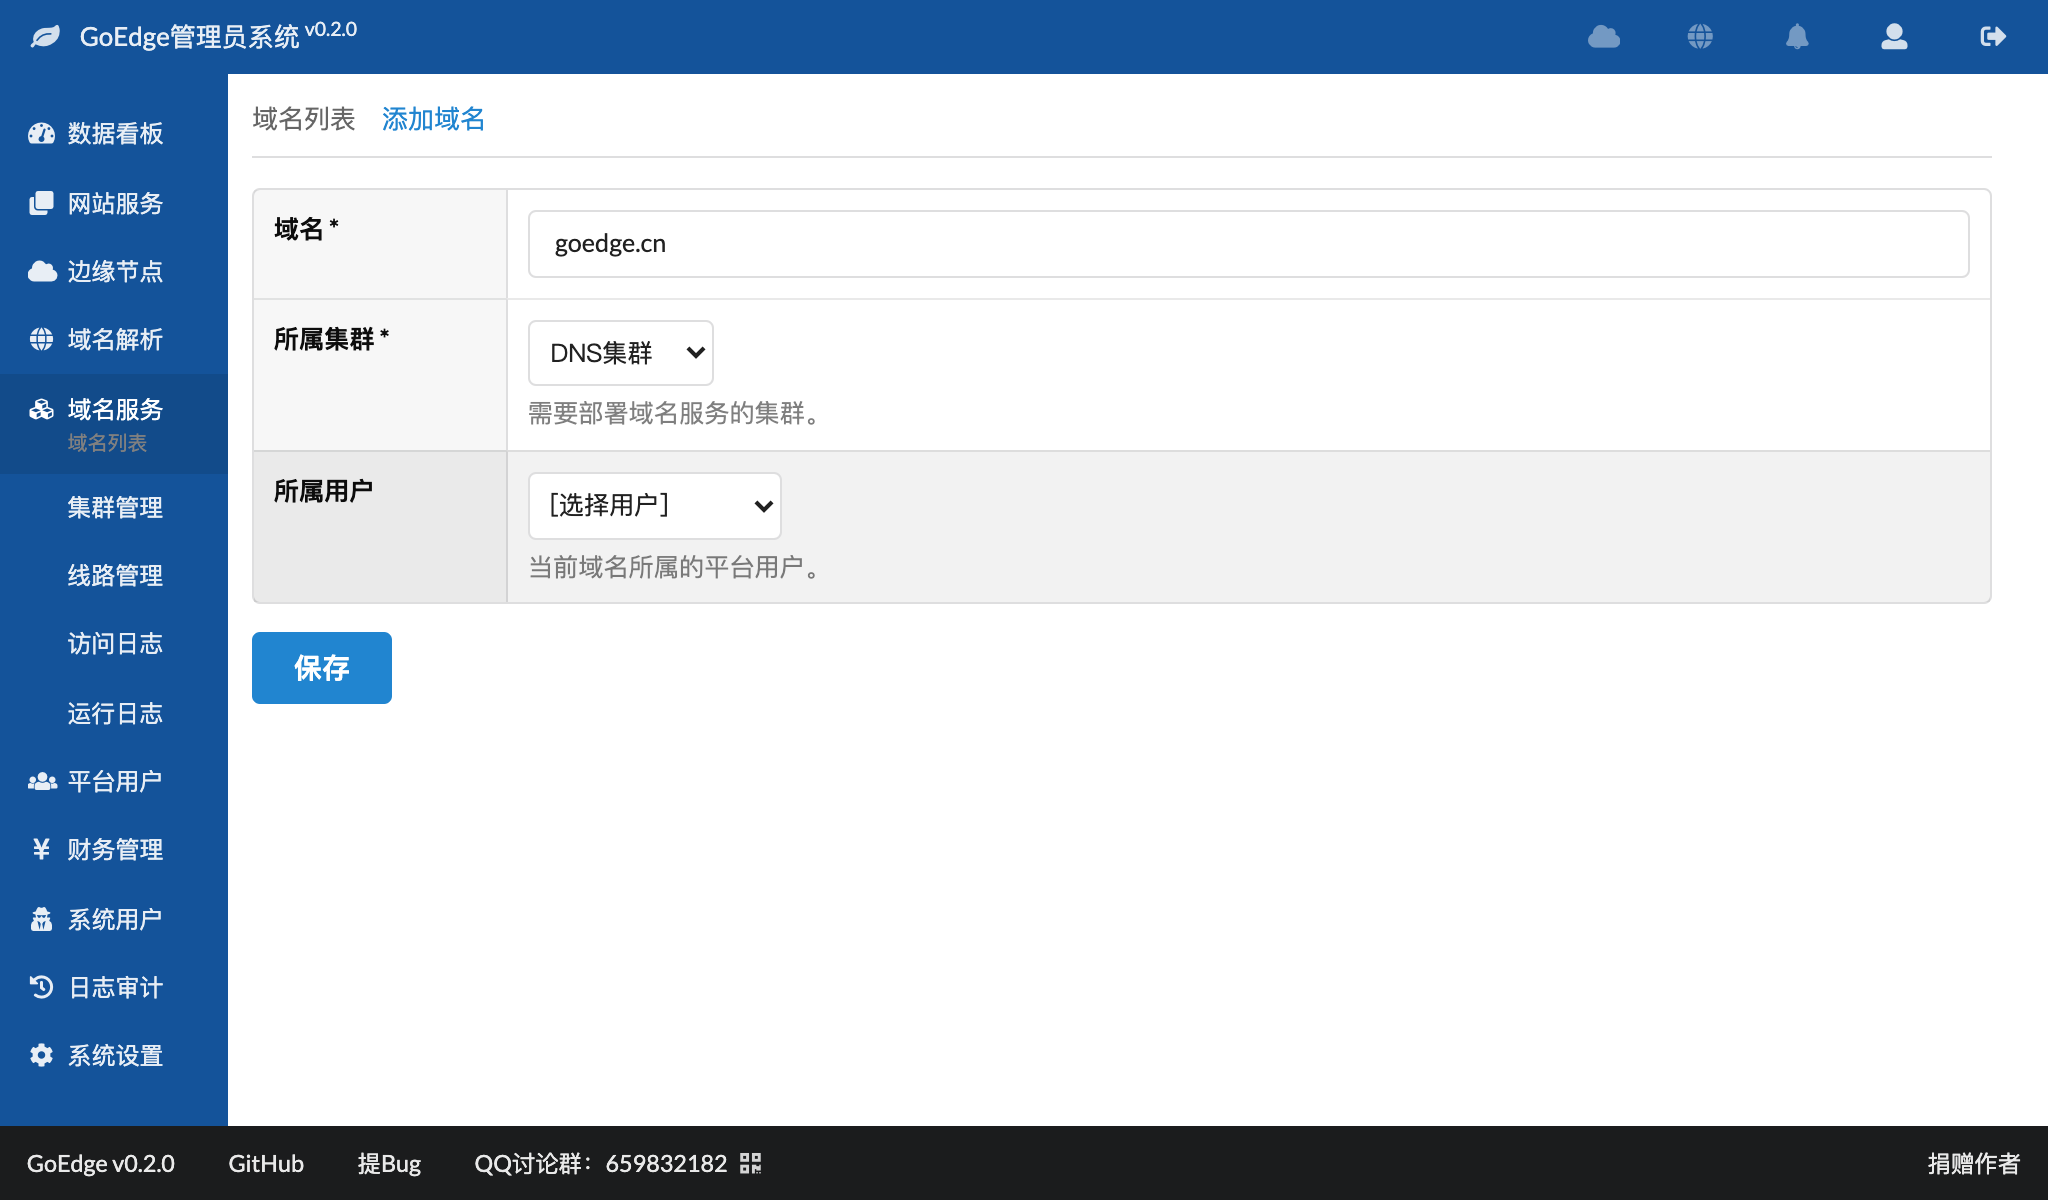Open the GitHub link in the footer
The image size is (2048, 1200).
pyautogui.click(x=265, y=1163)
